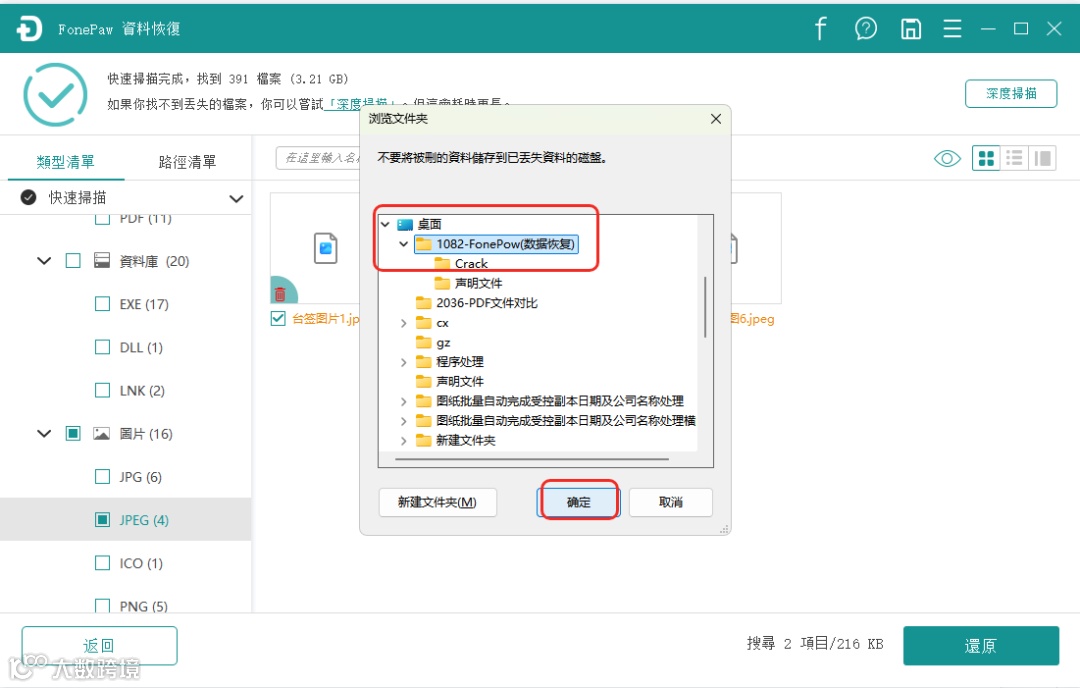This screenshot has width=1080, height=688.
Task: Close the 浏览文件夹 dialog
Action: [716, 118]
